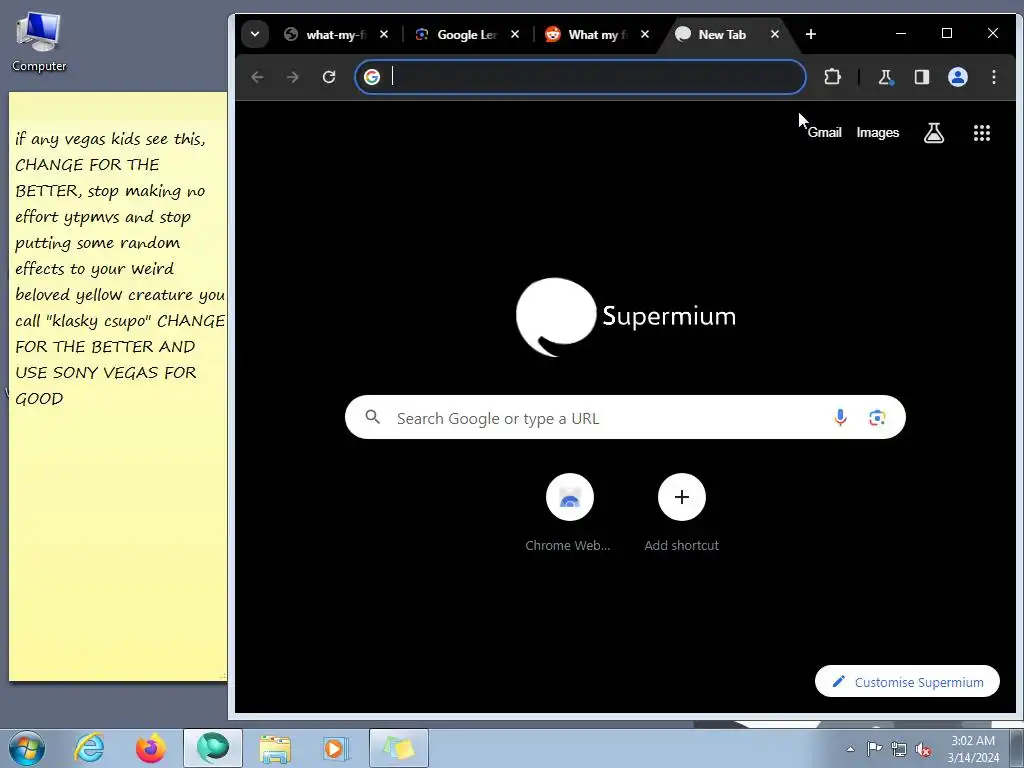Click Customise Supermium button
The height and width of the screenshot is (768, 1024).
tap(907, 681)
